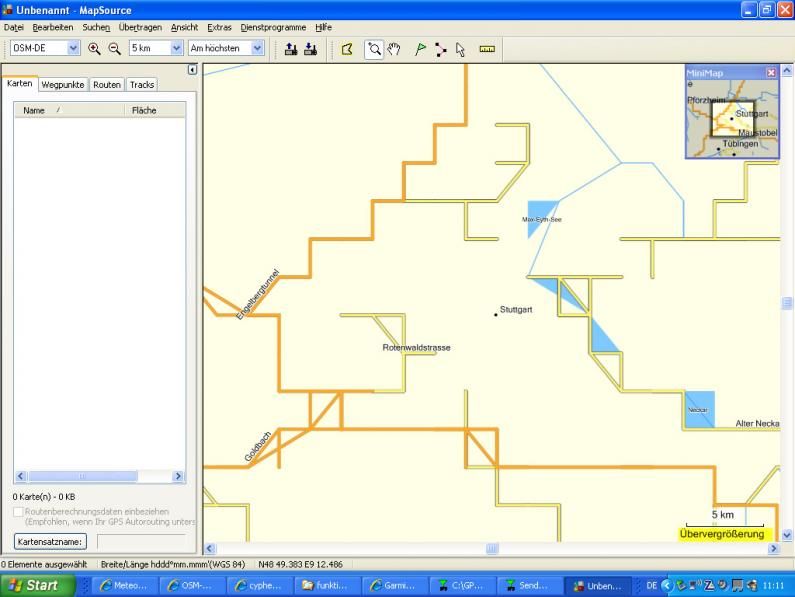Click the zoom out magnifier icon
Viewport: 795px width, 597px height.
coord(115,49)
